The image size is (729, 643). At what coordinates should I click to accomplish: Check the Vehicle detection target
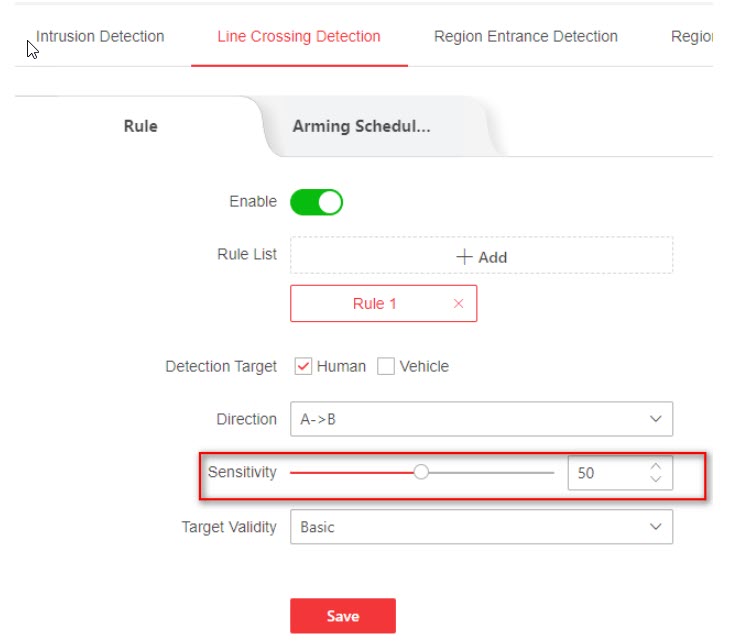tap(386, 367)
